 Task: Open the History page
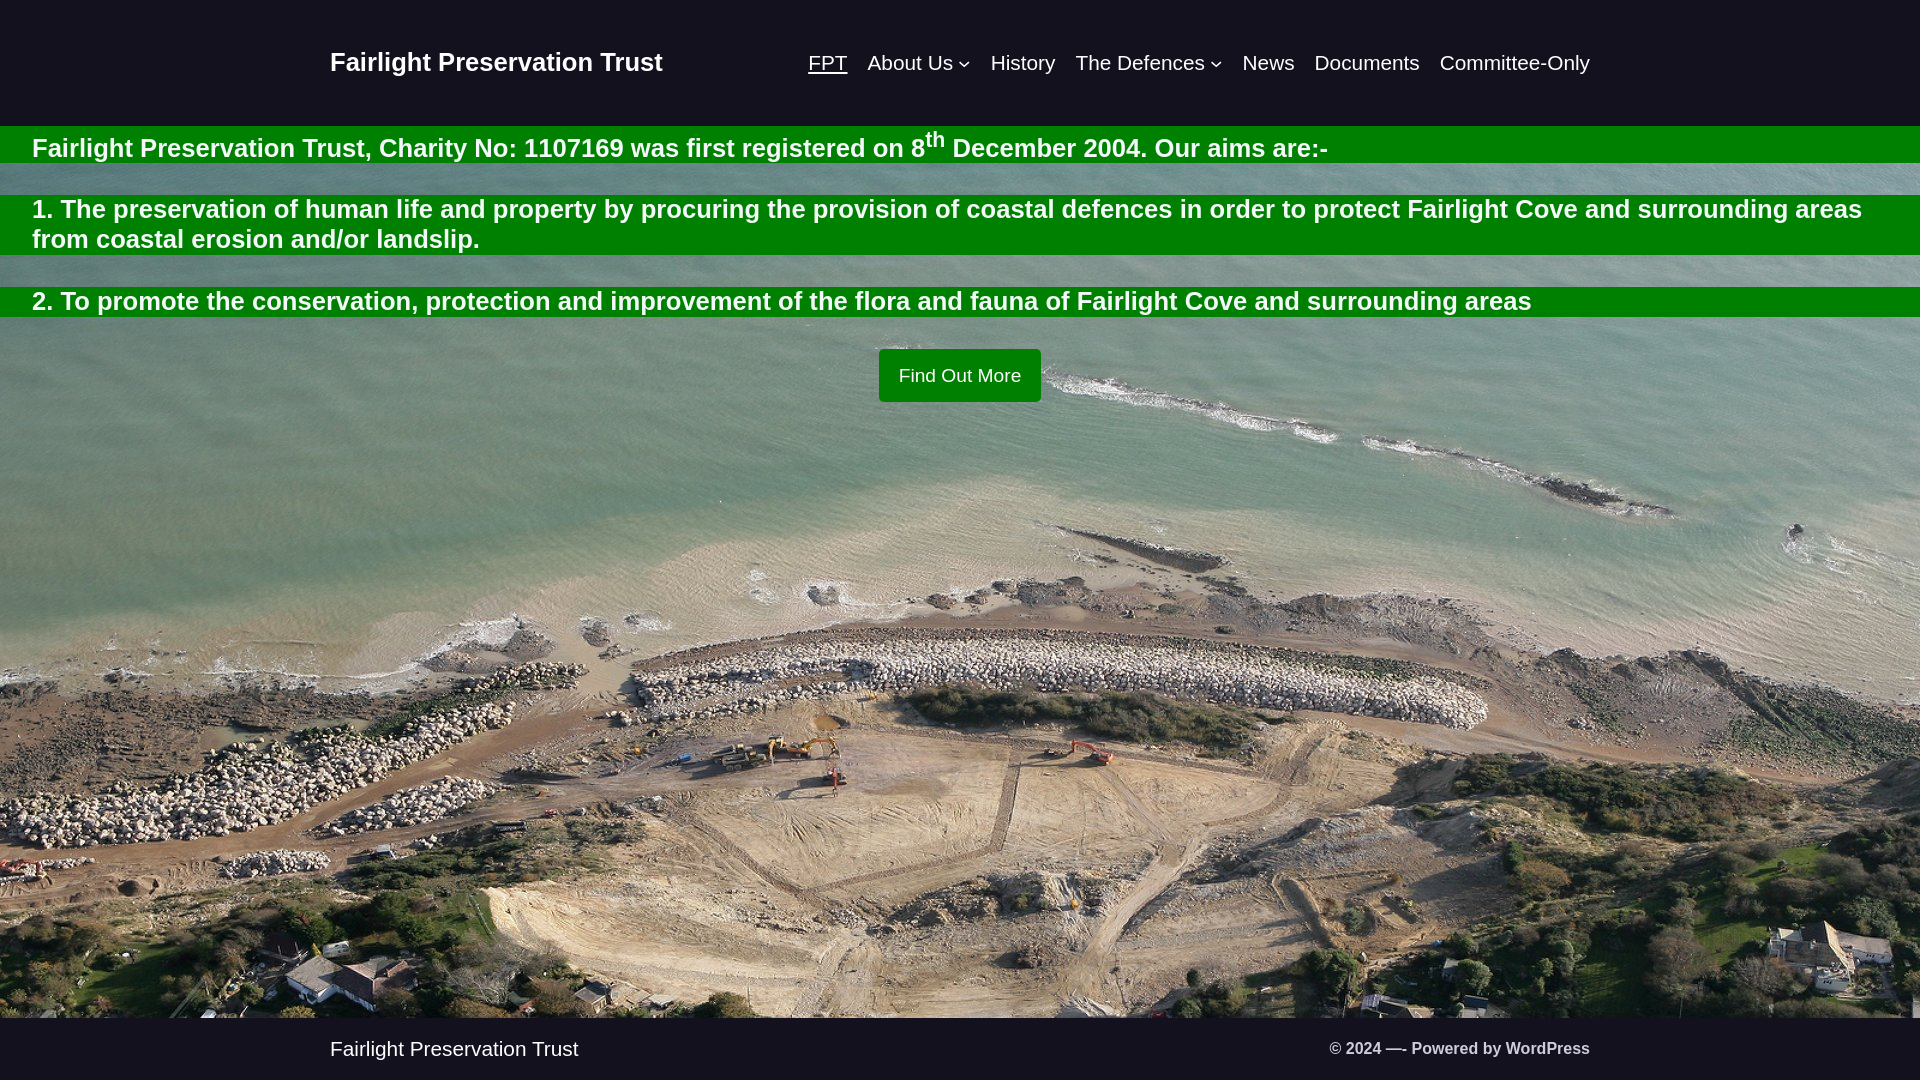pos(1022,63)
